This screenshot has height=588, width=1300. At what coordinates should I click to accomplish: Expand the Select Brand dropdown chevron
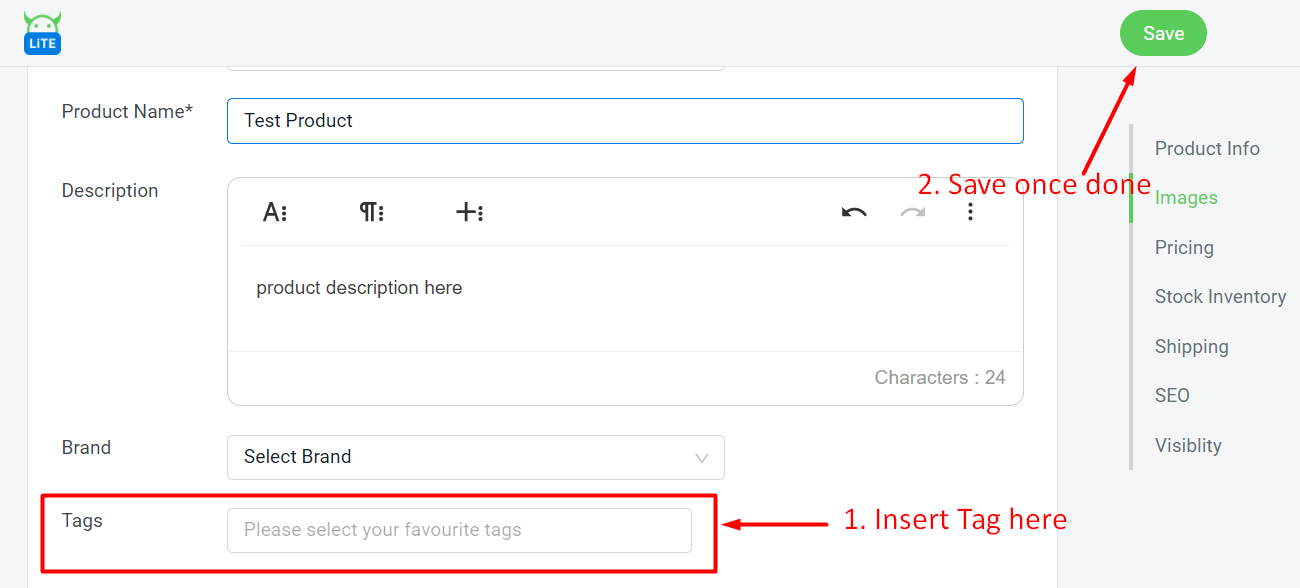(702, 458)
